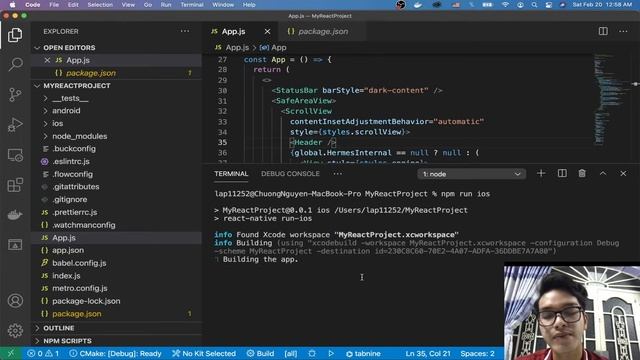Screen dimensions: 640x360
Task: Open package-lock.json file
Action: click(116, 301)
